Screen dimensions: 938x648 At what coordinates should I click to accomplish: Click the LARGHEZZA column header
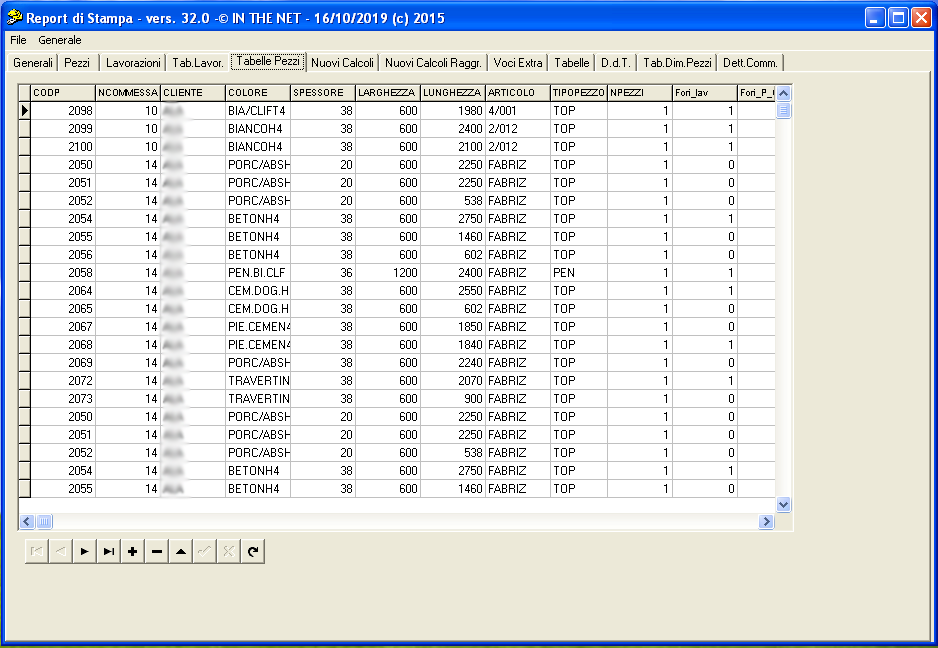click(x=388, y=93)
